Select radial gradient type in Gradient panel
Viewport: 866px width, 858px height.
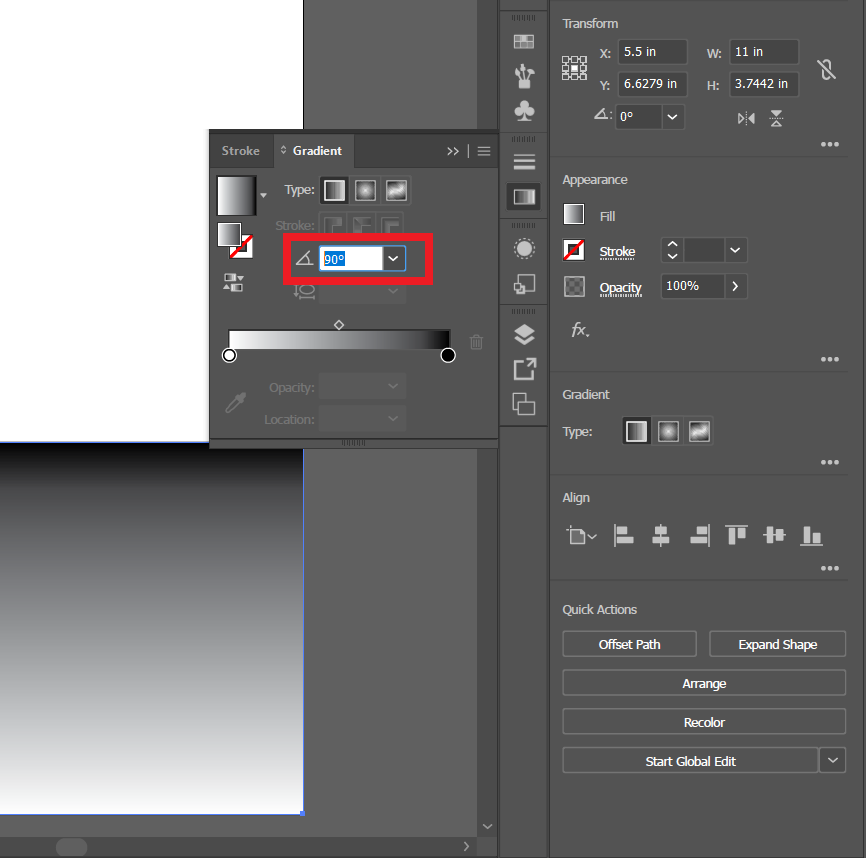[x=364, y=190]
